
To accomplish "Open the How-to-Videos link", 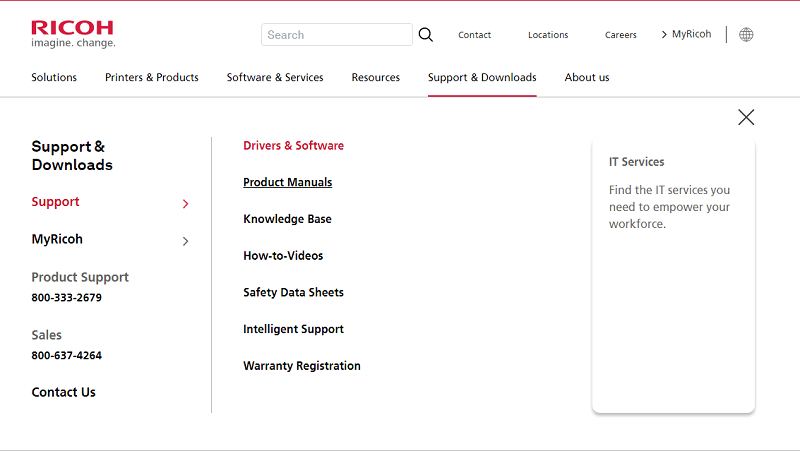I will tap(283, 256).
